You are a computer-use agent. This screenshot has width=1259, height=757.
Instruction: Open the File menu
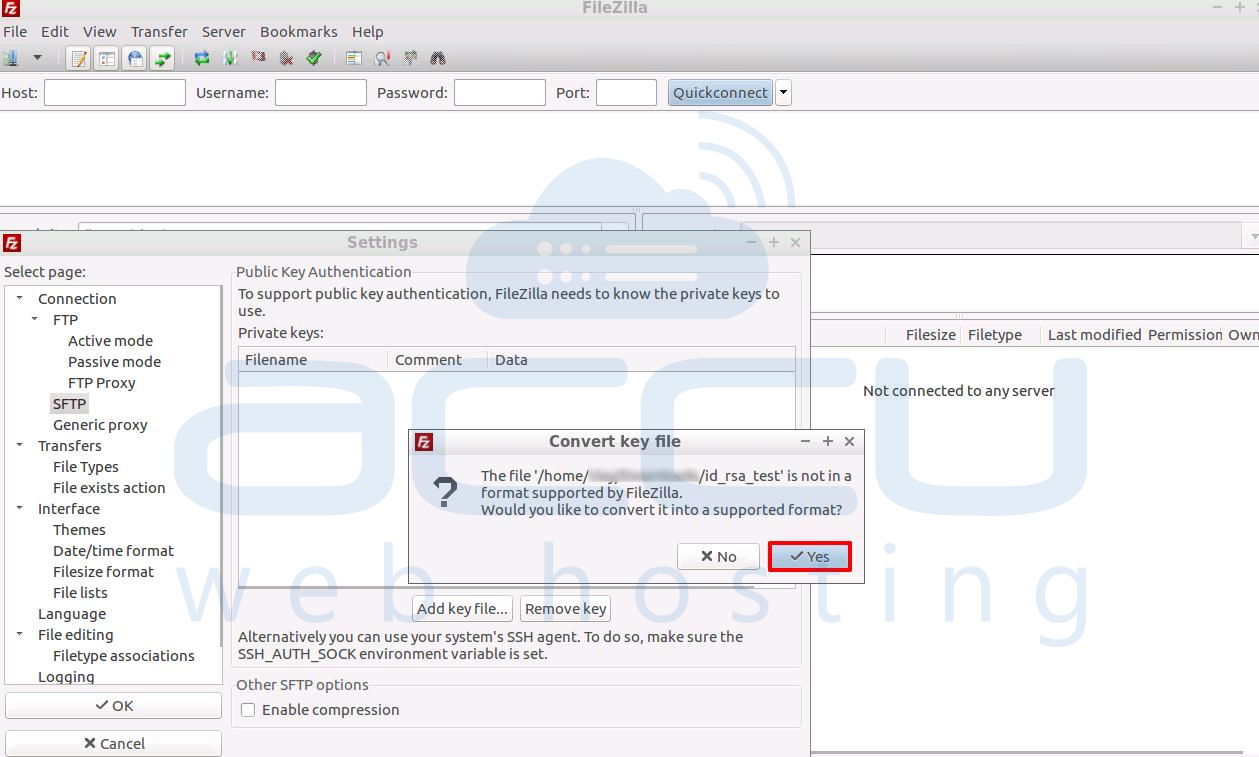click(15, 32)
